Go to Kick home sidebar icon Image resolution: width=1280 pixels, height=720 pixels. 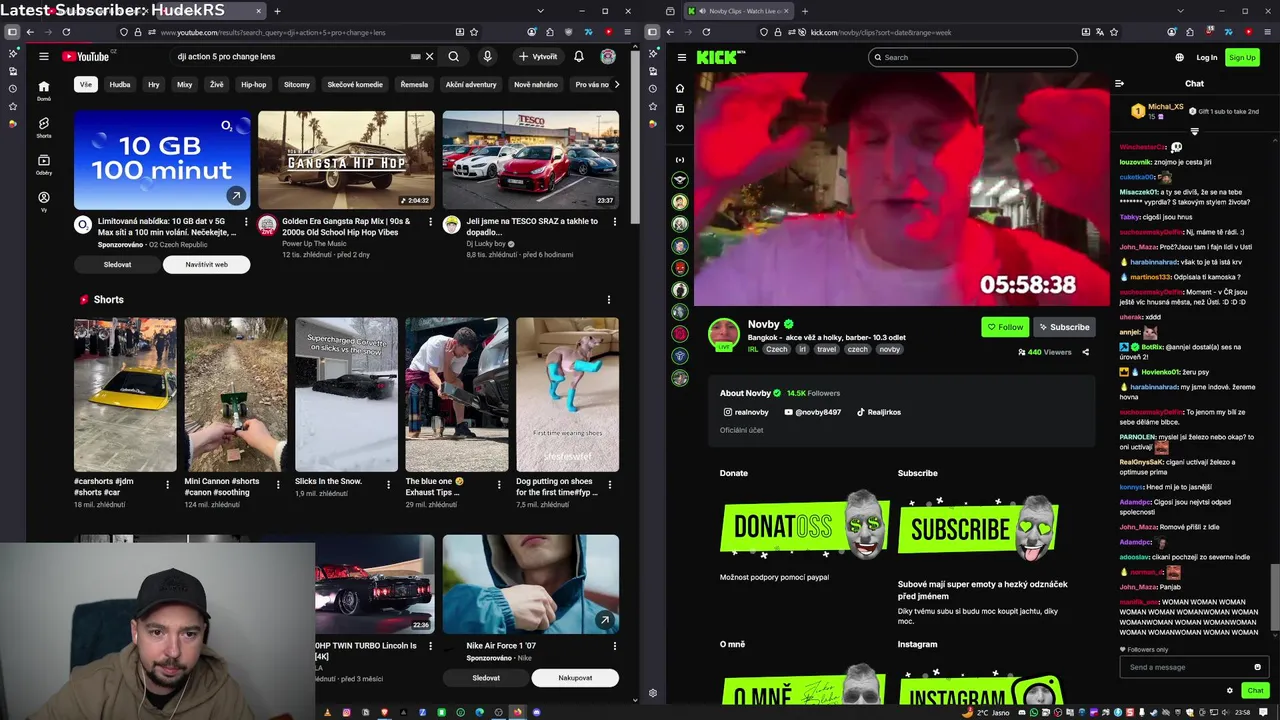coord(680,88)
